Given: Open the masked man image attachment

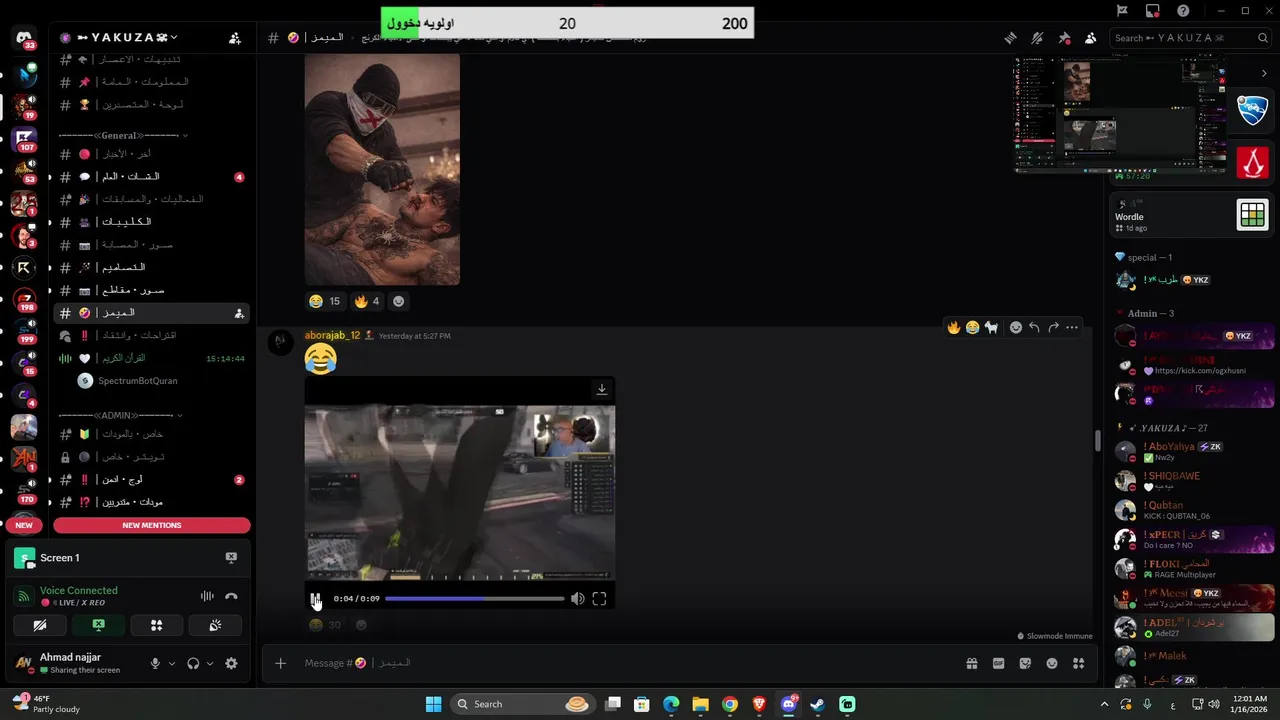Looking at the screenshot, I should (x=382, y=169).
